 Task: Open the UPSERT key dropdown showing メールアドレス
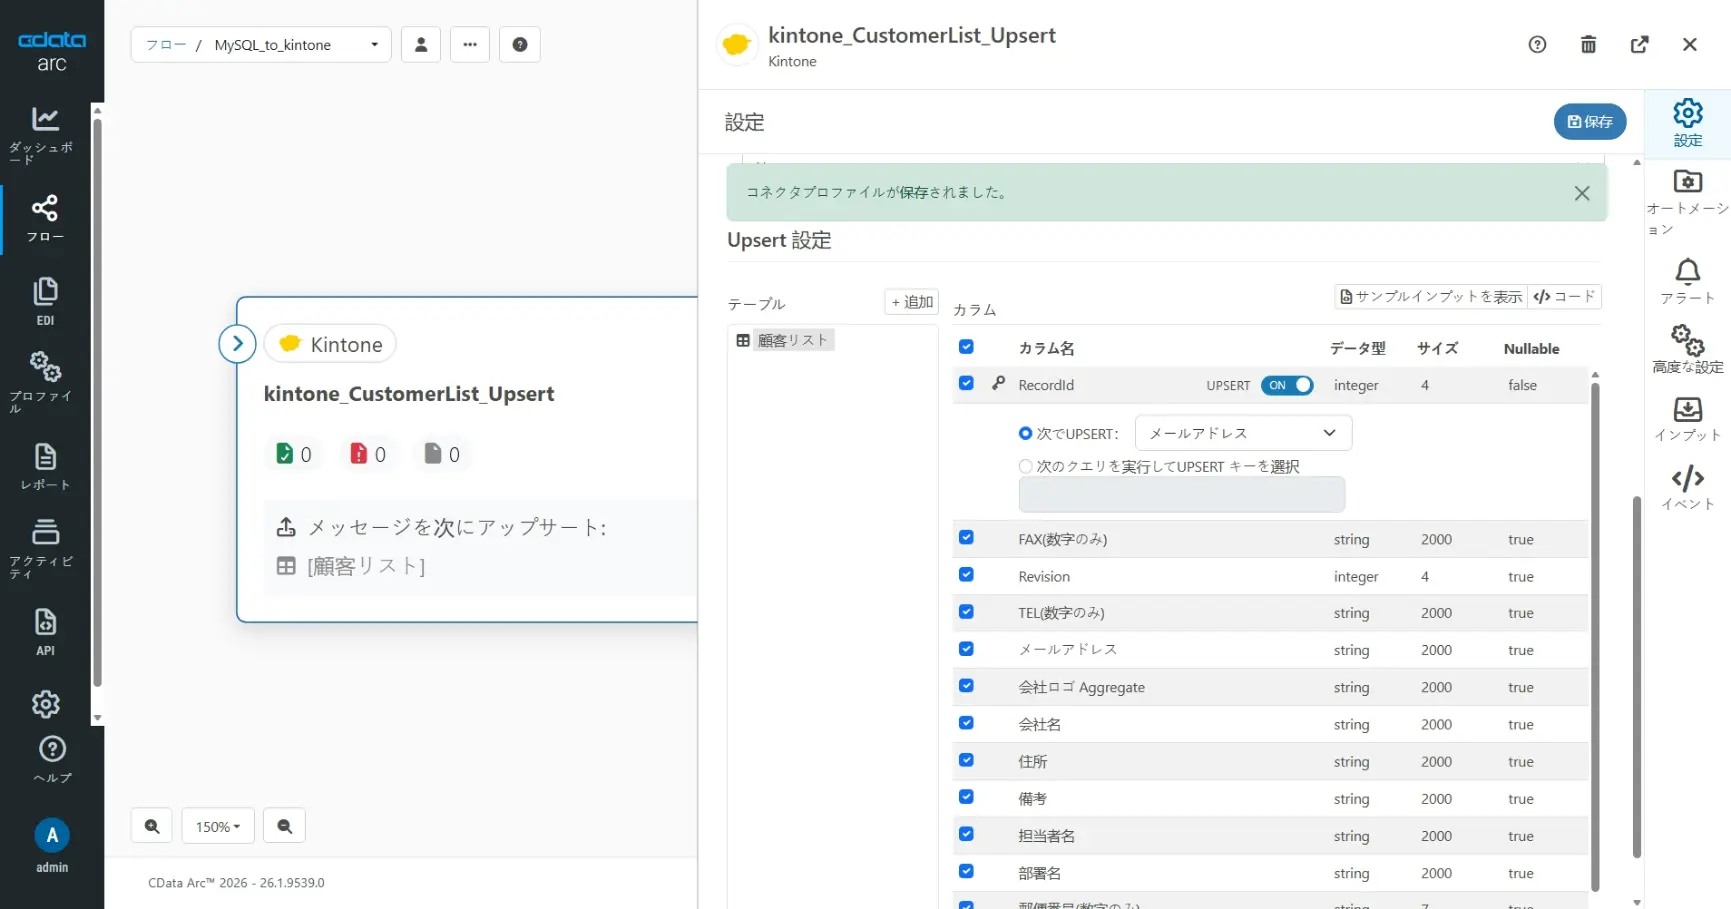pyautogui.click(x=1241, y=432)
